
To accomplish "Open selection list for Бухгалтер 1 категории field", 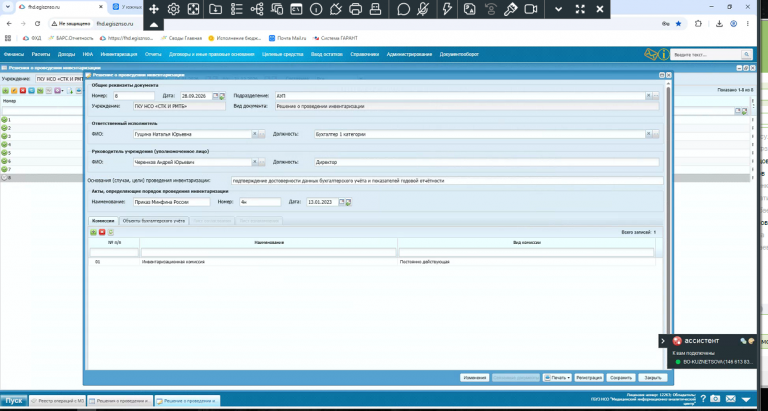I will coord(656,134).
